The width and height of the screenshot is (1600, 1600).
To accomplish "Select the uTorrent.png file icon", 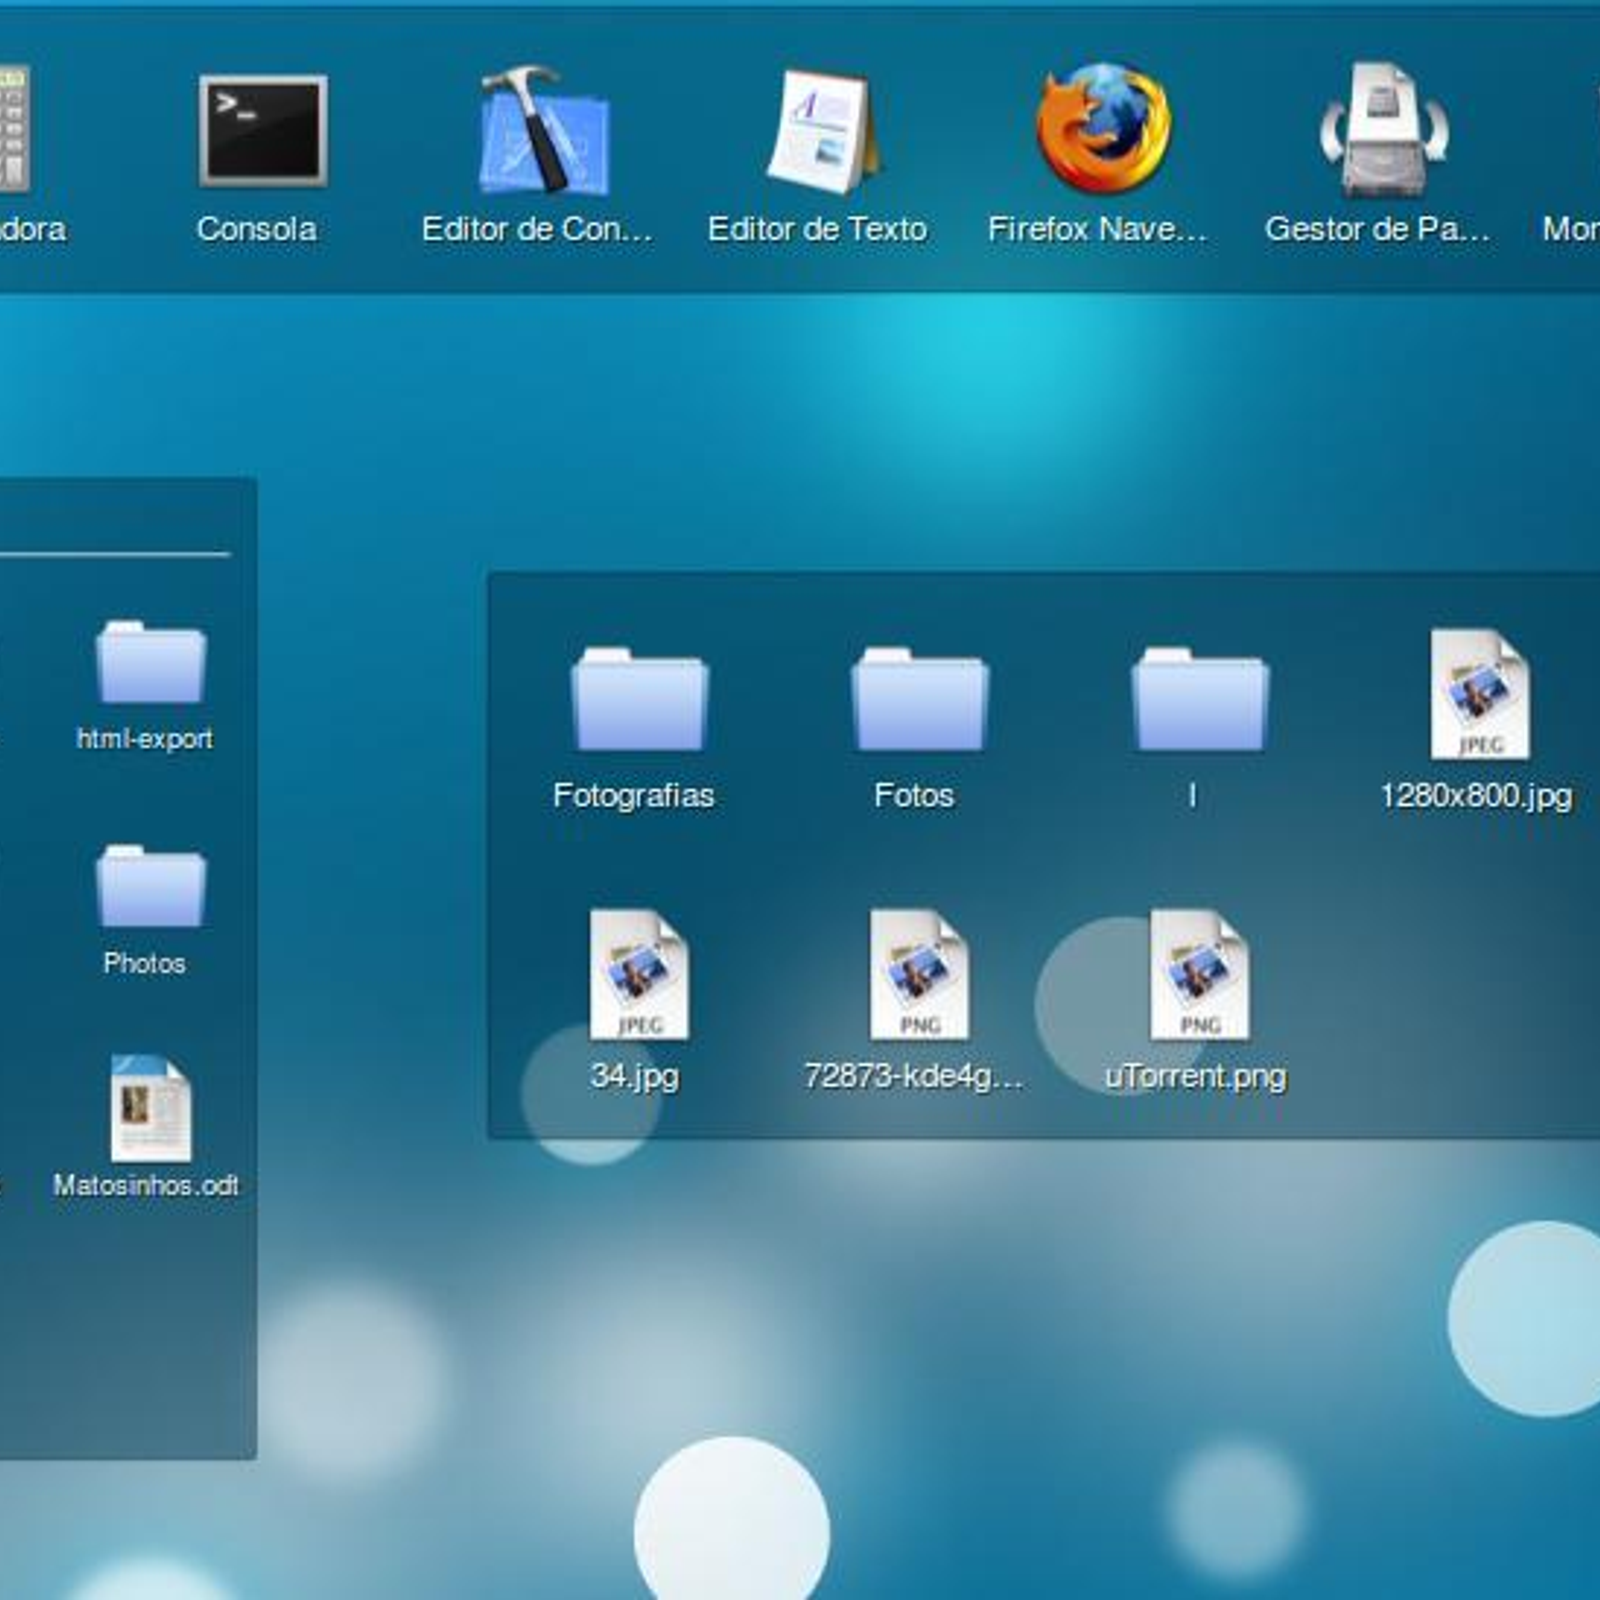I will point(1200,975).
